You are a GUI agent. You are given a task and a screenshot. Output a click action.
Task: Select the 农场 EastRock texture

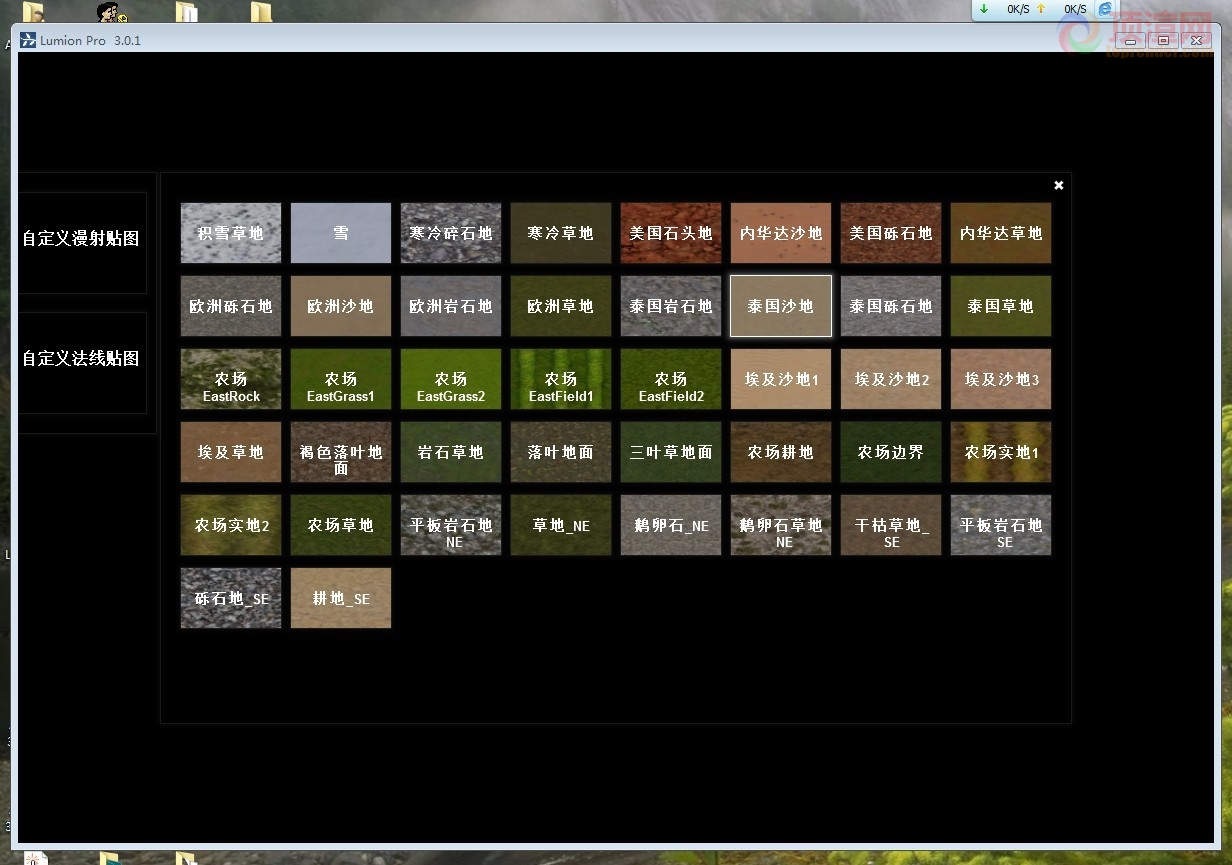[231, 379]
